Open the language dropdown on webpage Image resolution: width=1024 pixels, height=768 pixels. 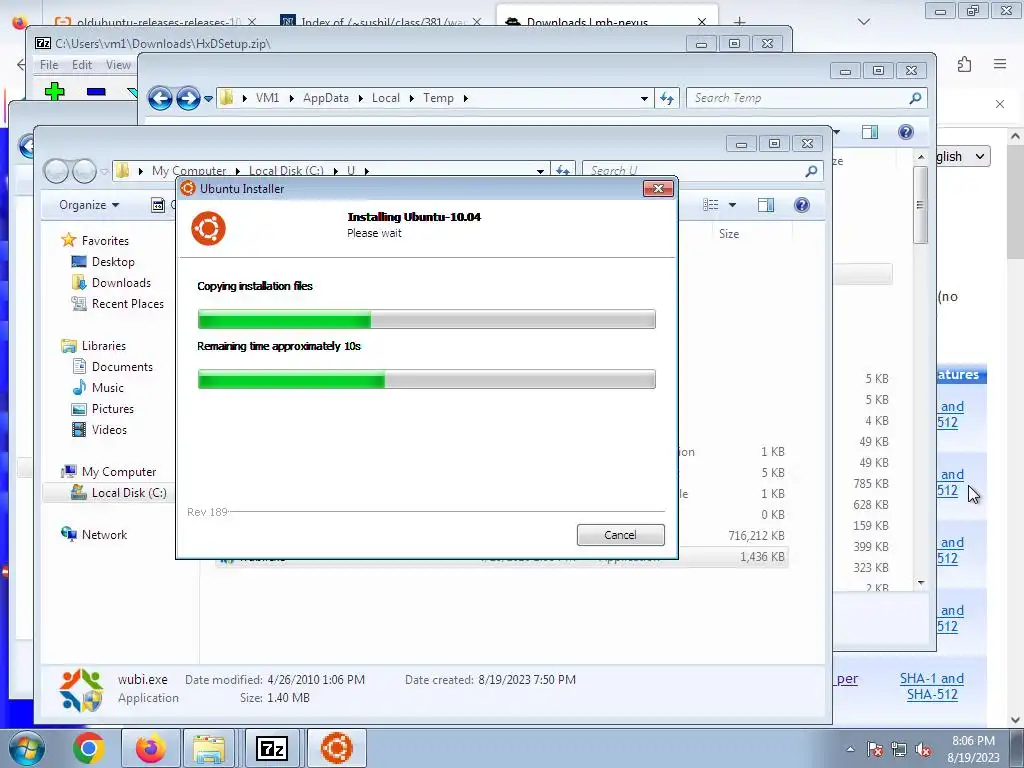click(x=961, y=157)
